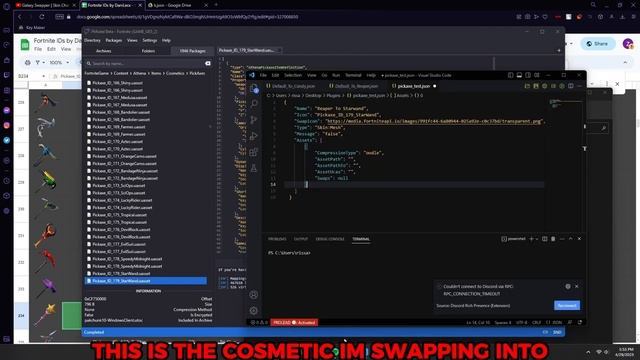Click browser reload button
The width and height of the screenshot is (640, 360).
[42, 17]
